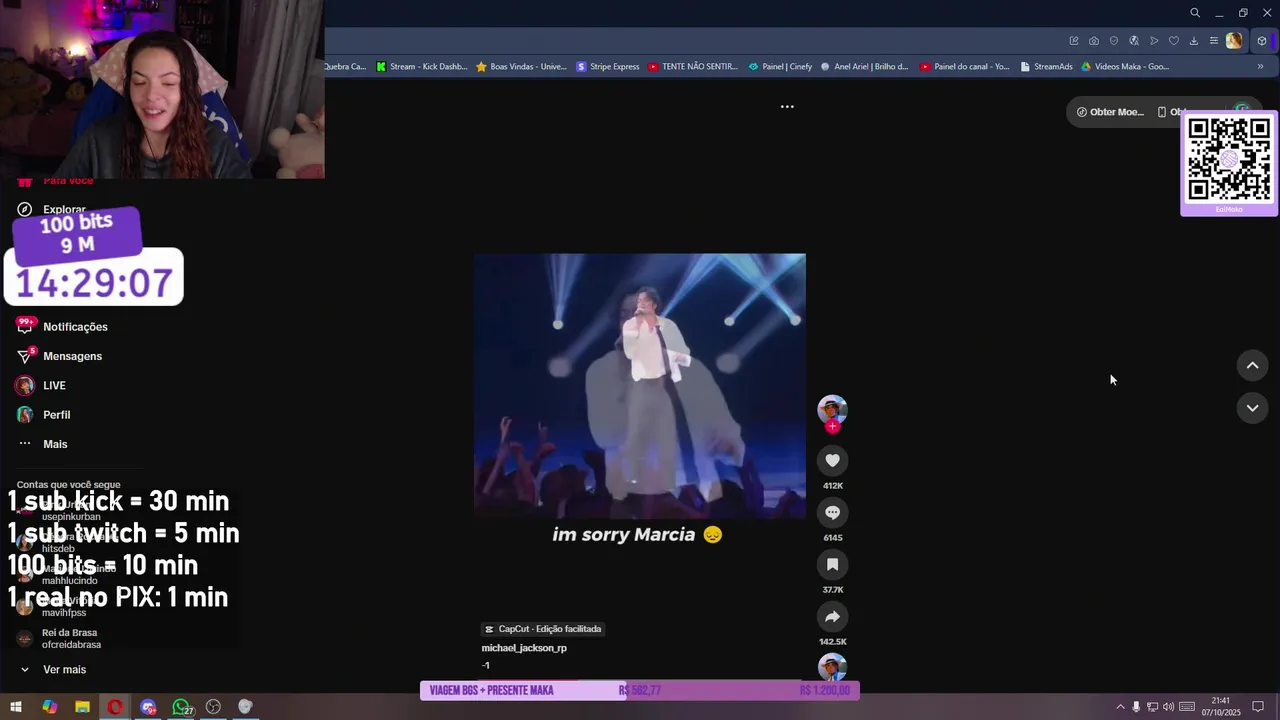Open the touch keyboard tray icon
The width and height of the screenshot is (1280, 720).
click(x=1187, y=707)
